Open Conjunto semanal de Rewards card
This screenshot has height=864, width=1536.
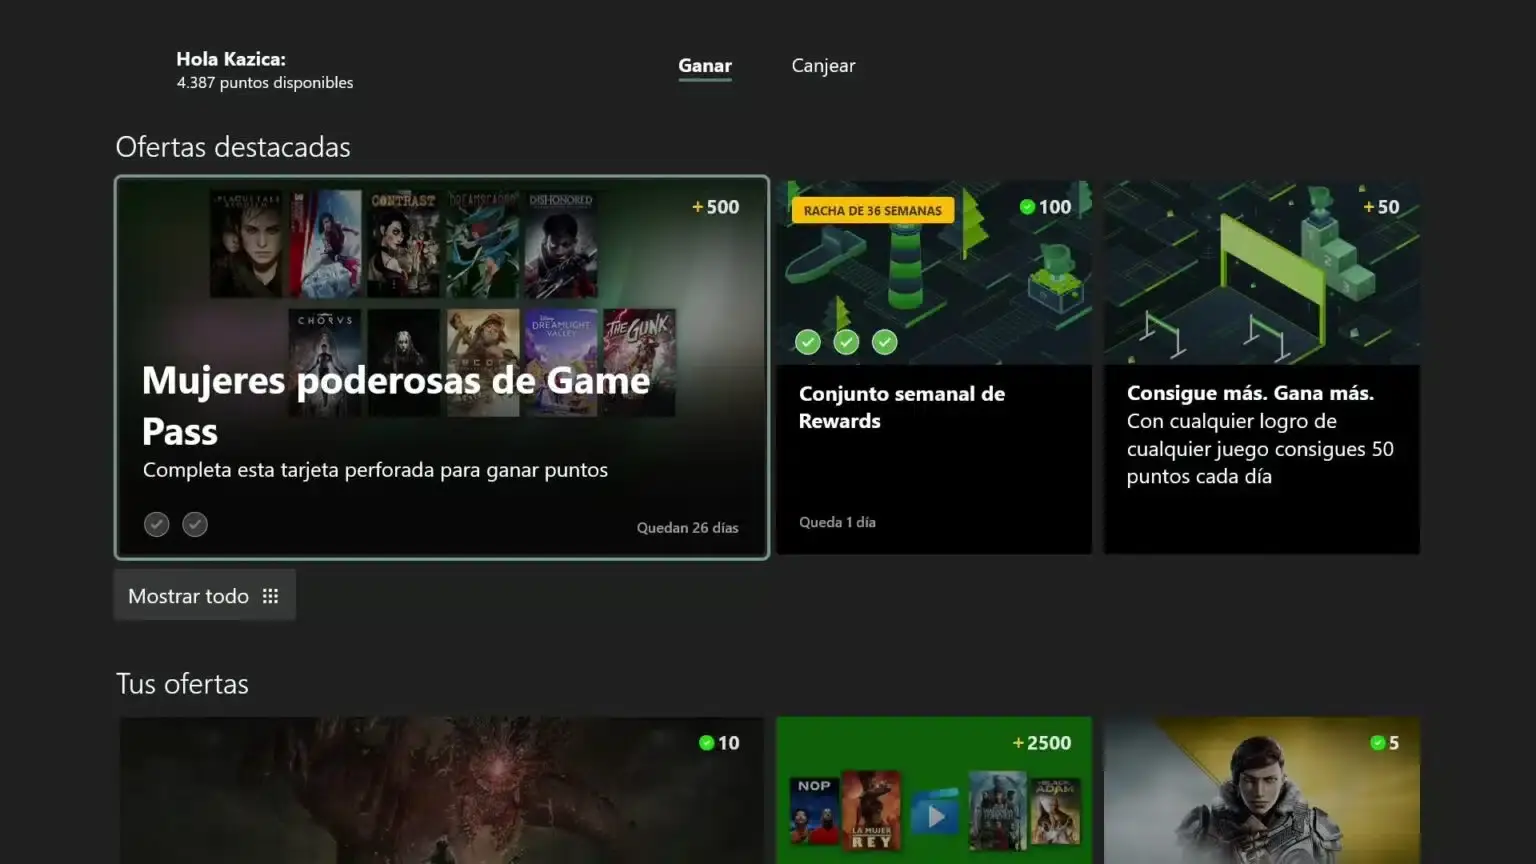point(934,367)
